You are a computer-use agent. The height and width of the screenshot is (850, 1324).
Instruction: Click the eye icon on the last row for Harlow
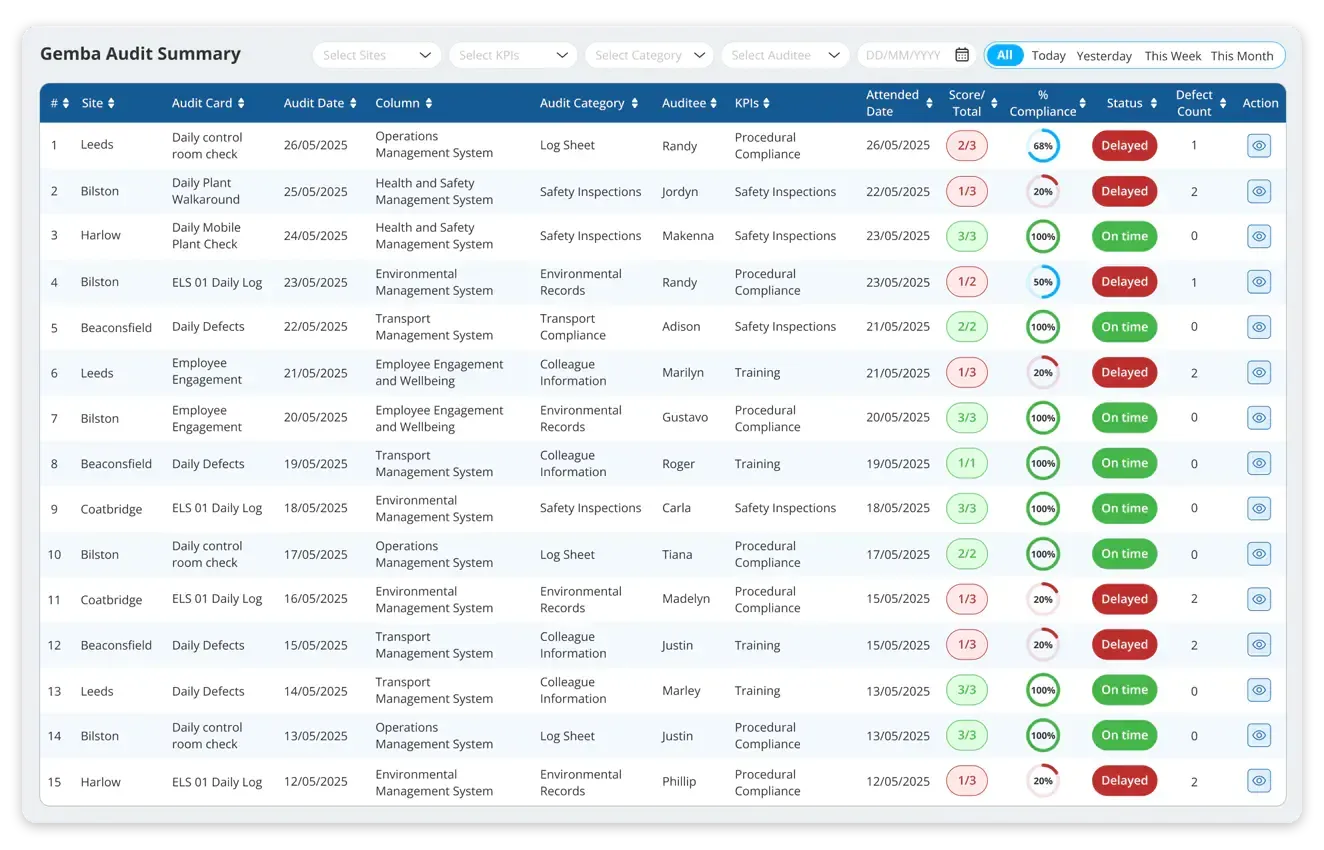[1258, 781]
